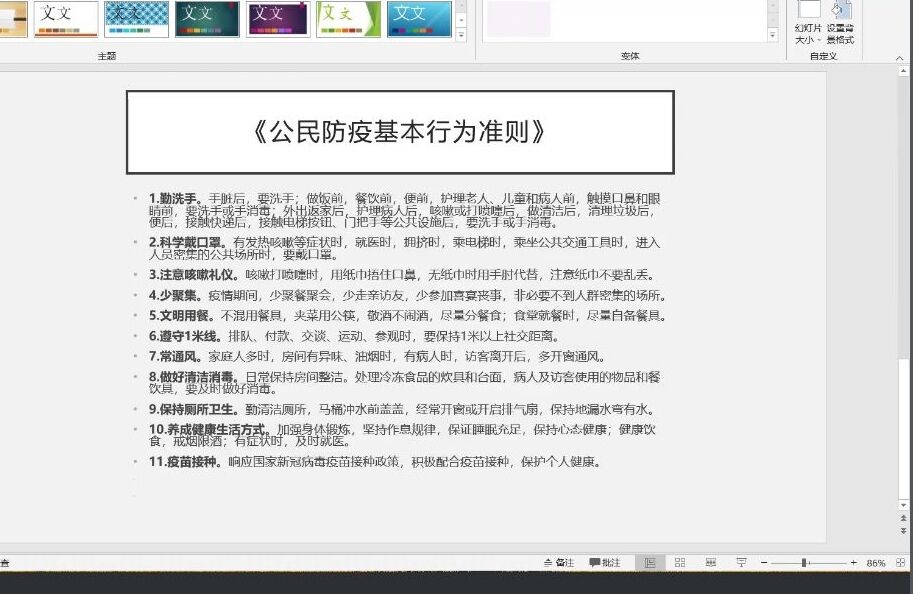Click the zoom in plus button

click(853, 563)
